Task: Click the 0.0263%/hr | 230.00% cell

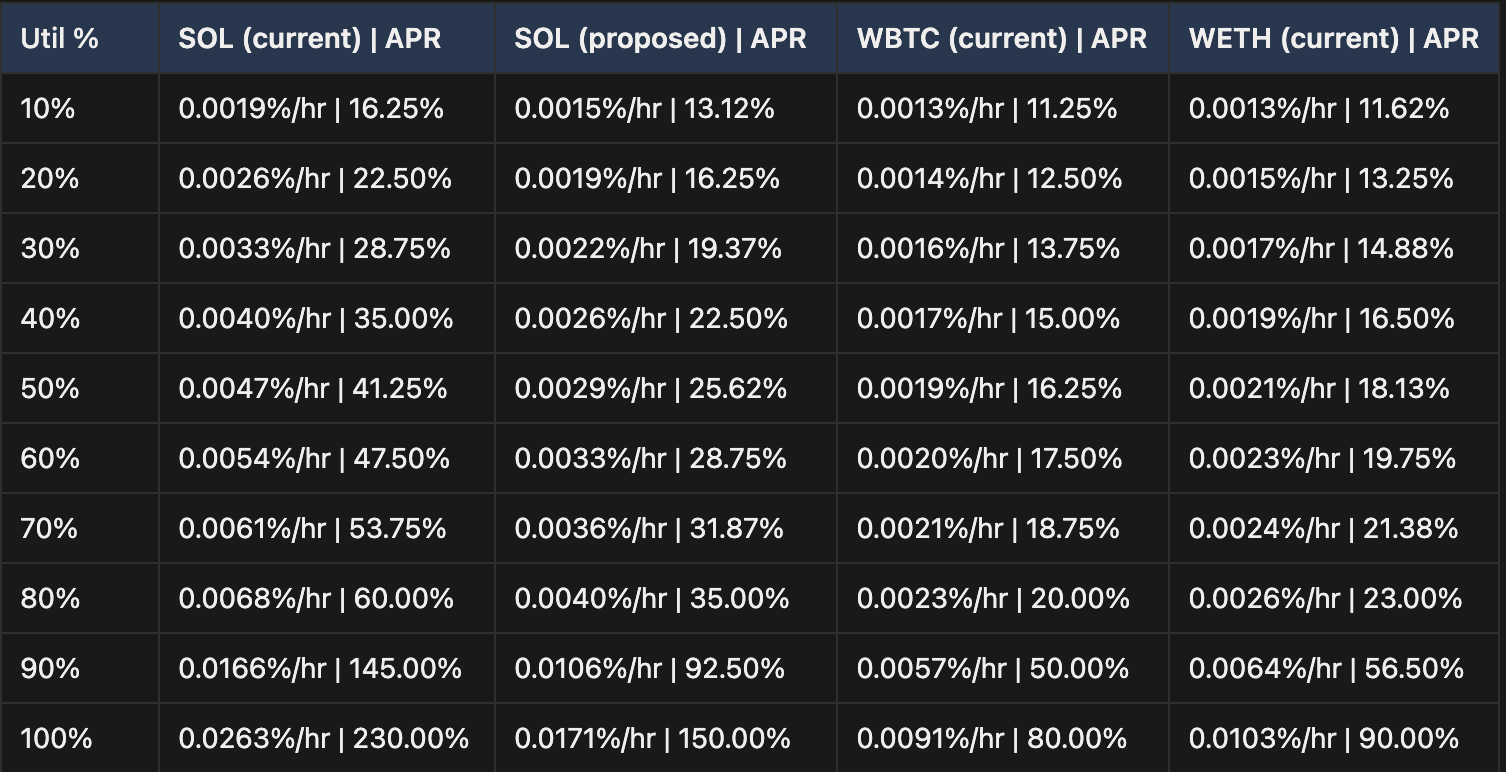Action: (x=323, y=738)
